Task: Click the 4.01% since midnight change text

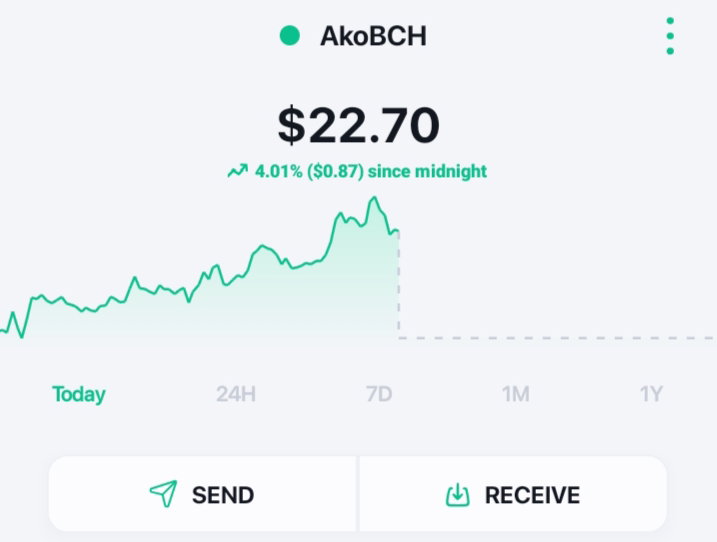Action: coord(371,172)
